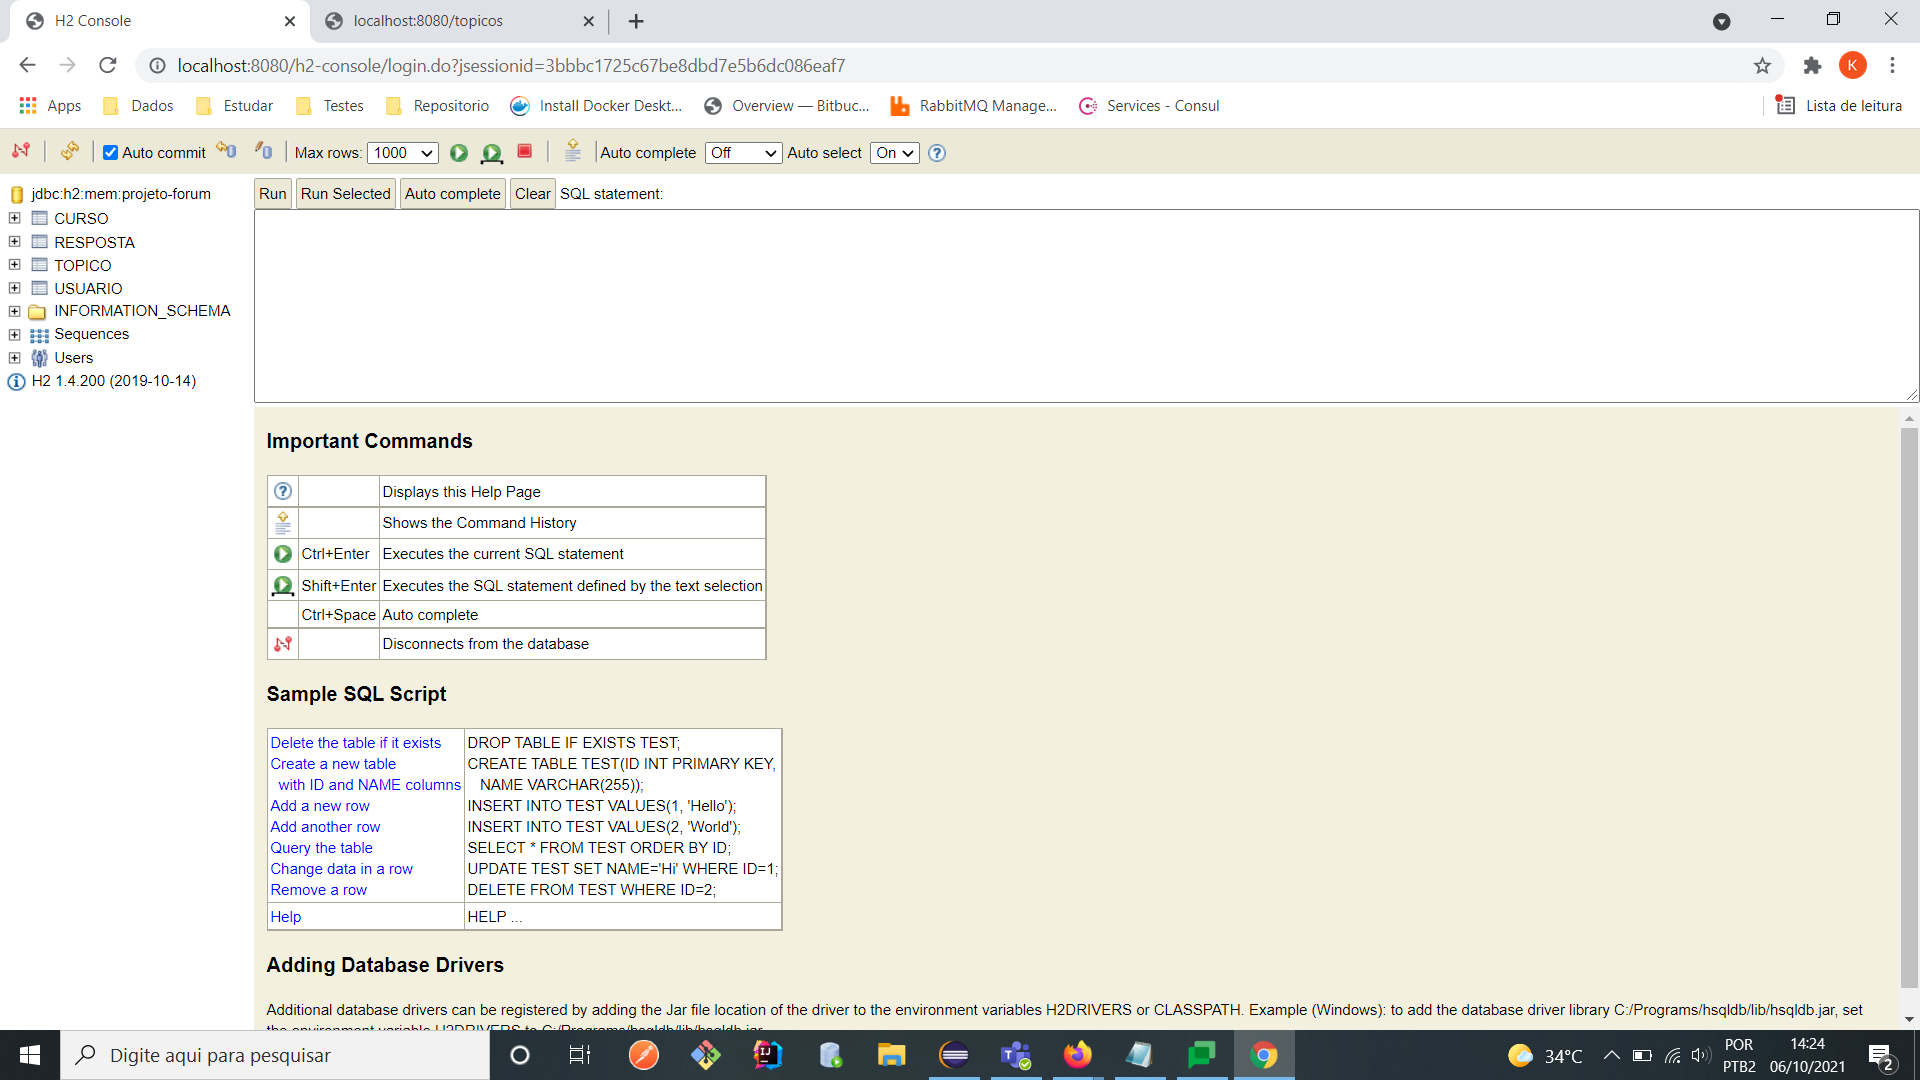Click the 'Query the table' sample link

coord(321,848)
